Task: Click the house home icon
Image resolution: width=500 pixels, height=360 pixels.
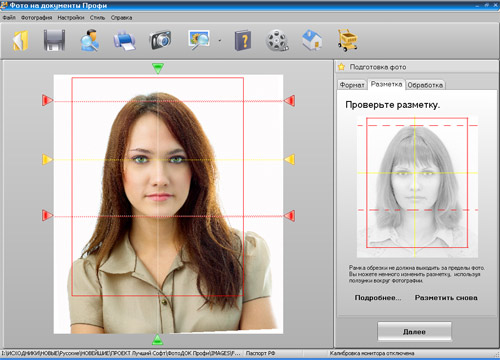Action: tap(312, 40)
